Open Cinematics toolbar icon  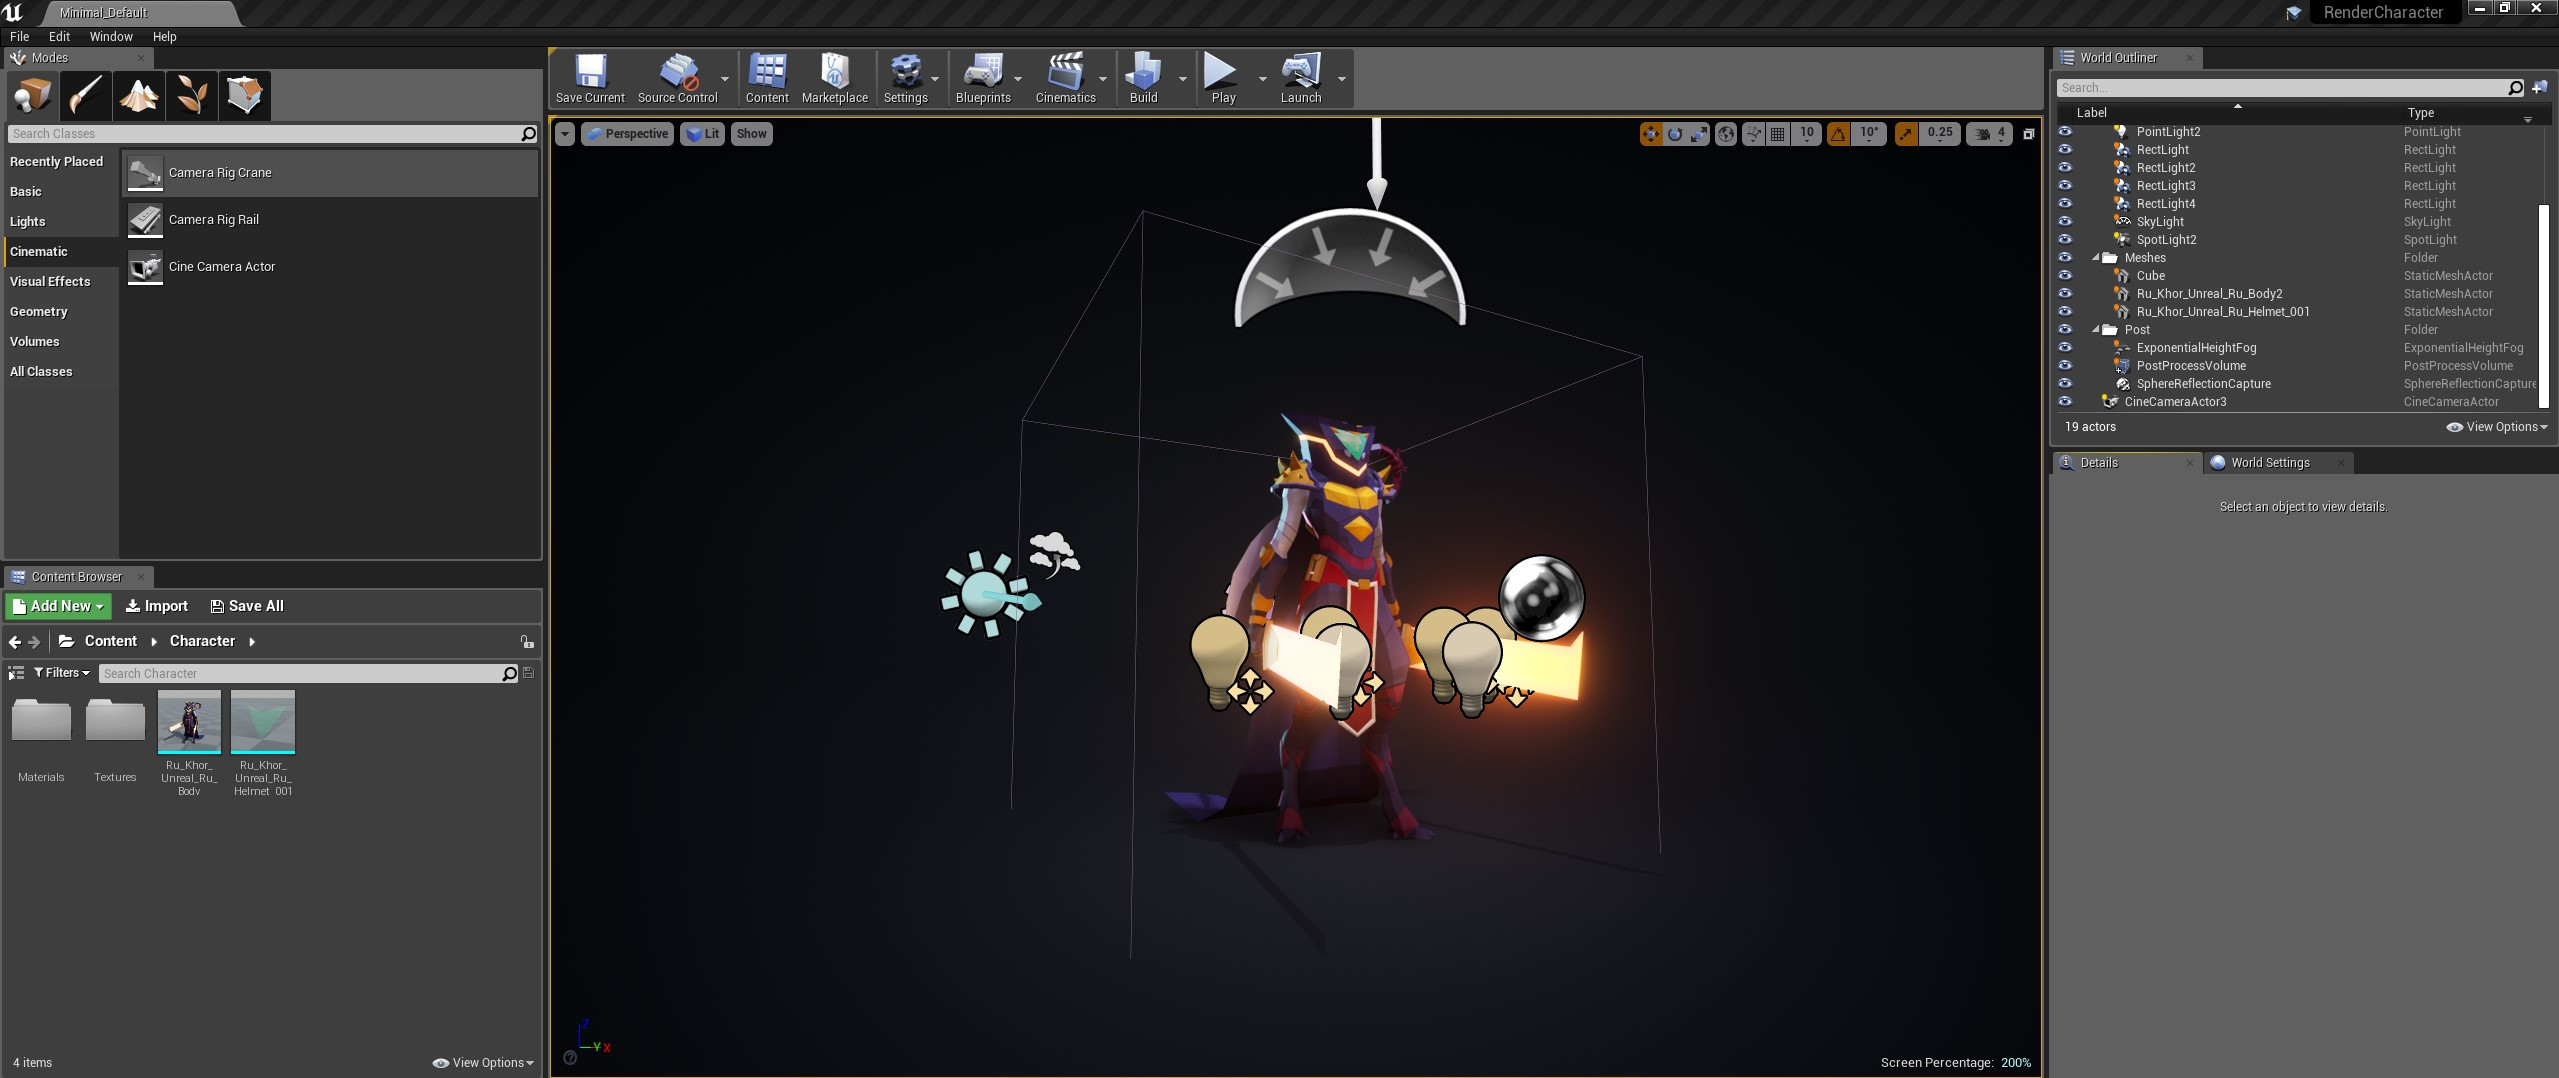click(x=1065, y=79)
